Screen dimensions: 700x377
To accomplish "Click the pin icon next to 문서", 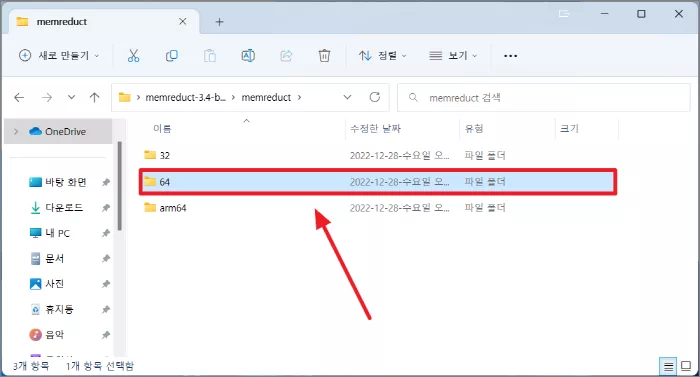I will click(x=106, y=259).
